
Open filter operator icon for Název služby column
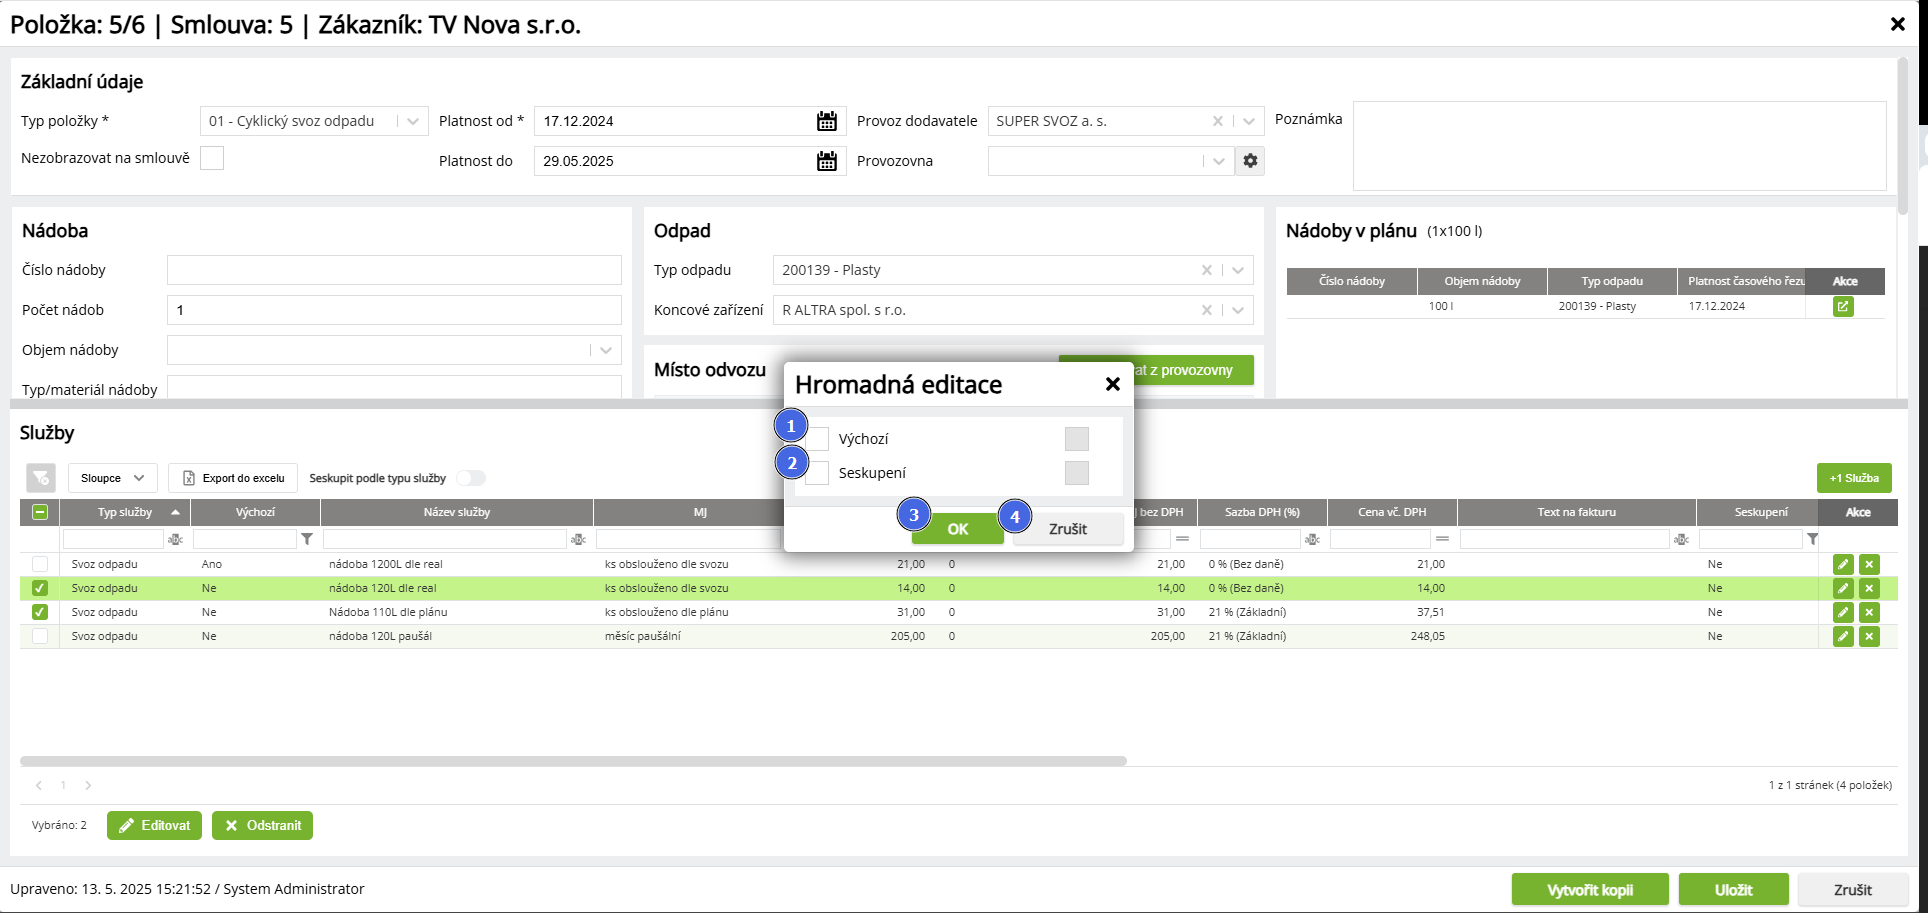[x=578, y=539]
